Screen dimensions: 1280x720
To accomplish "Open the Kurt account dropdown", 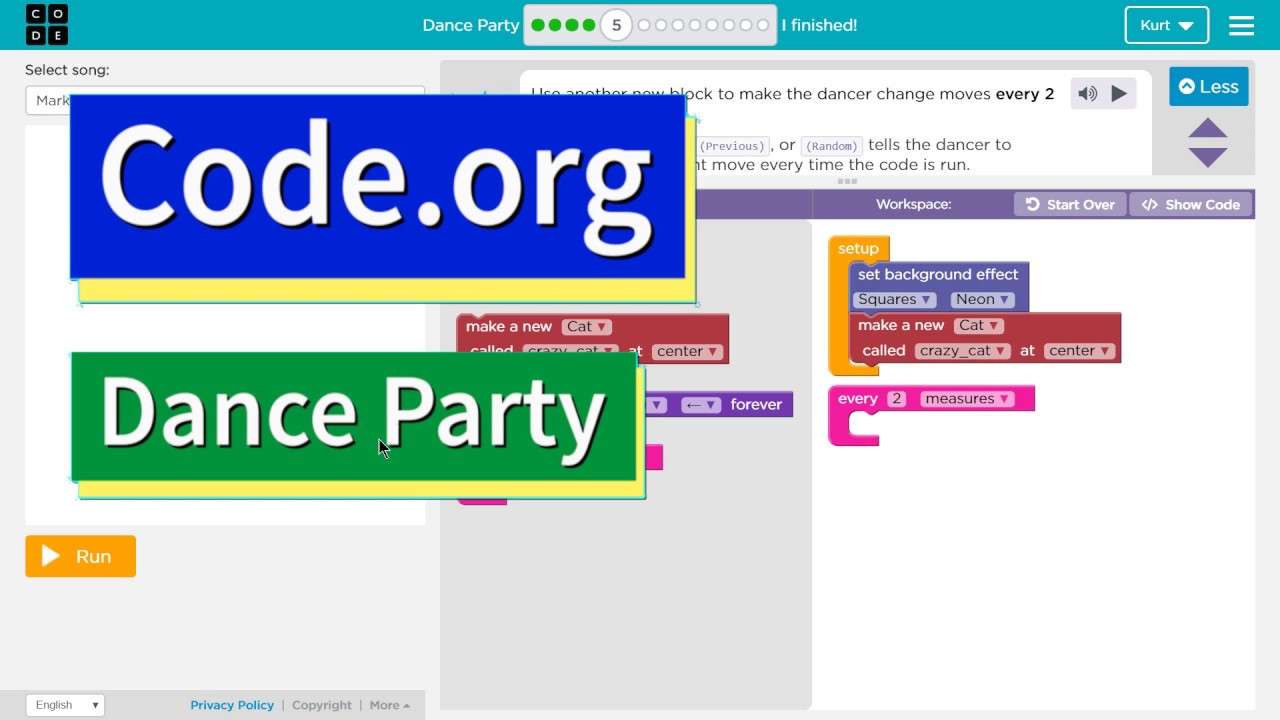I will pos(1166,25).
